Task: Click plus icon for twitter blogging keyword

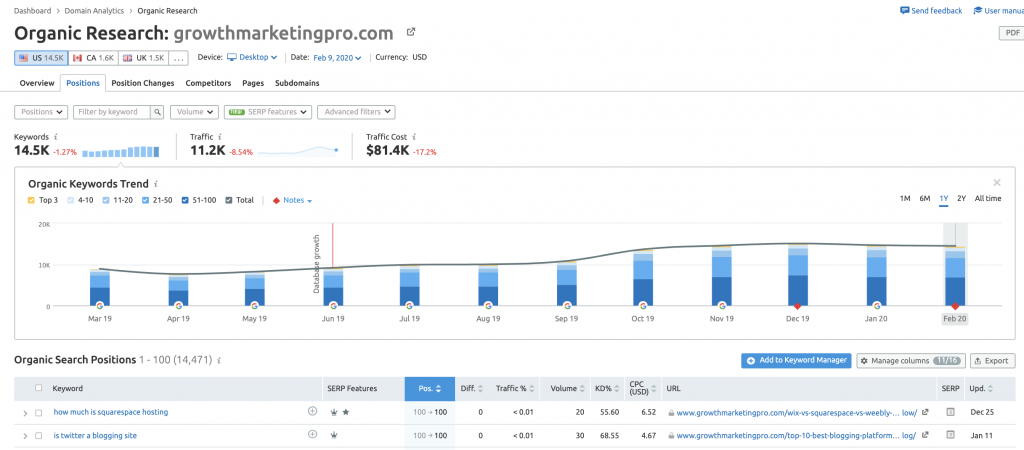Action: coord(312,434)
